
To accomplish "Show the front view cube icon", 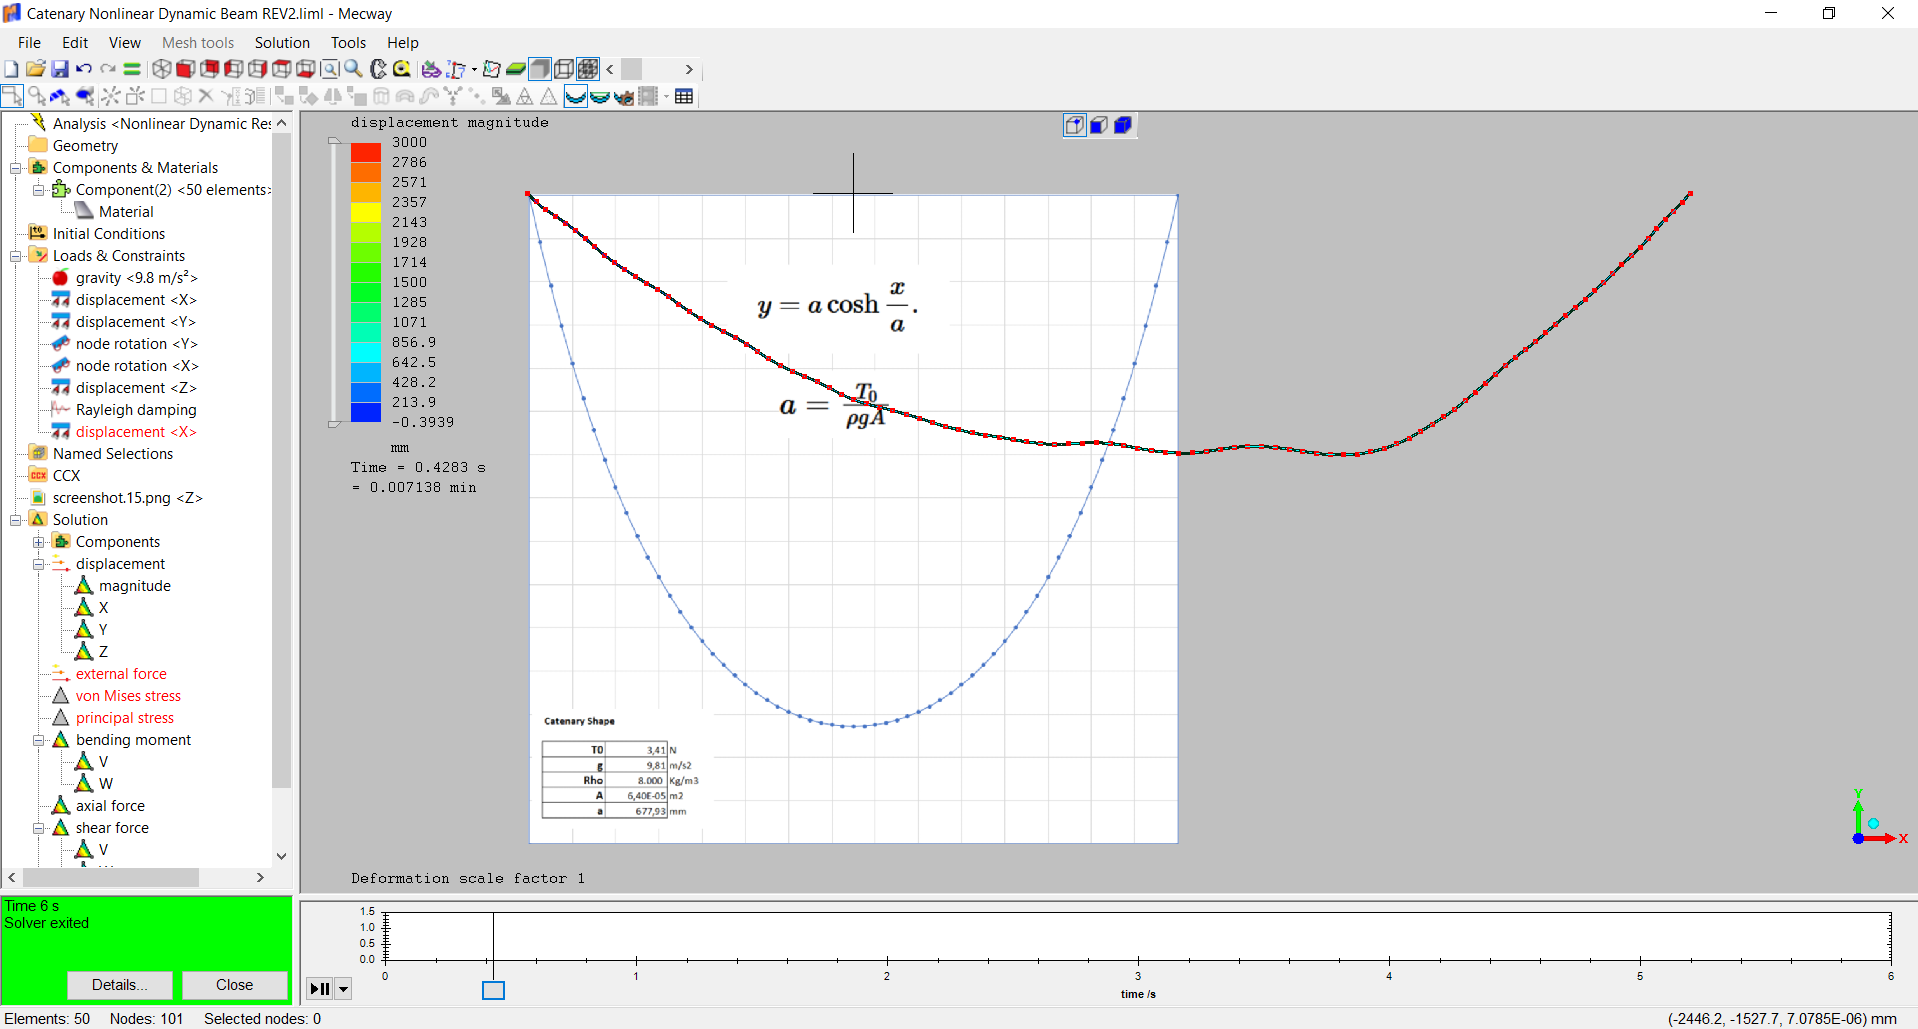I will coord(185,69).
